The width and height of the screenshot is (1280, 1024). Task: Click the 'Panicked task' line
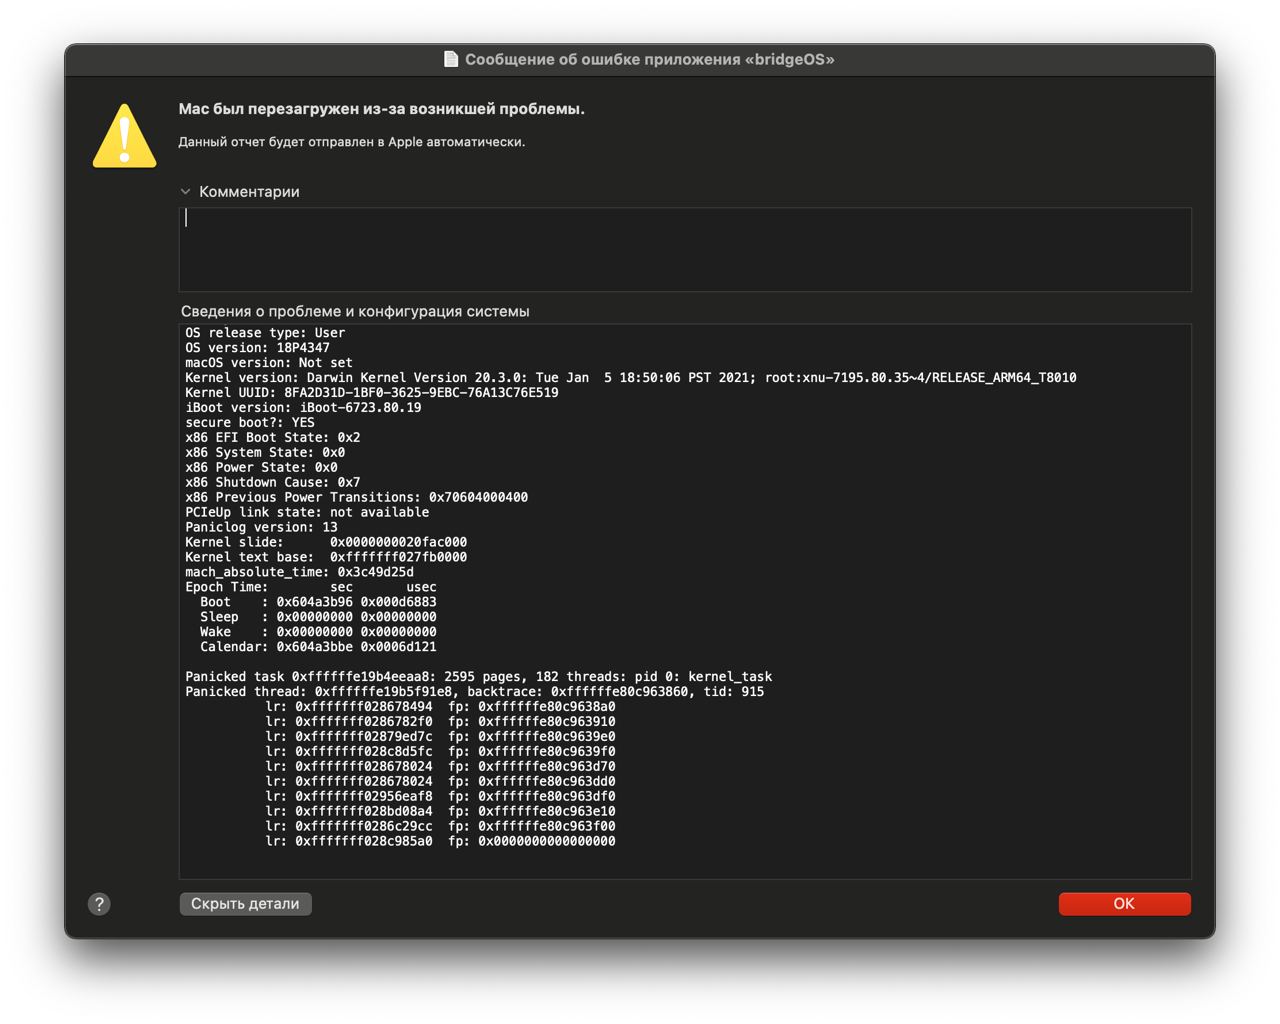click(479, 678)
